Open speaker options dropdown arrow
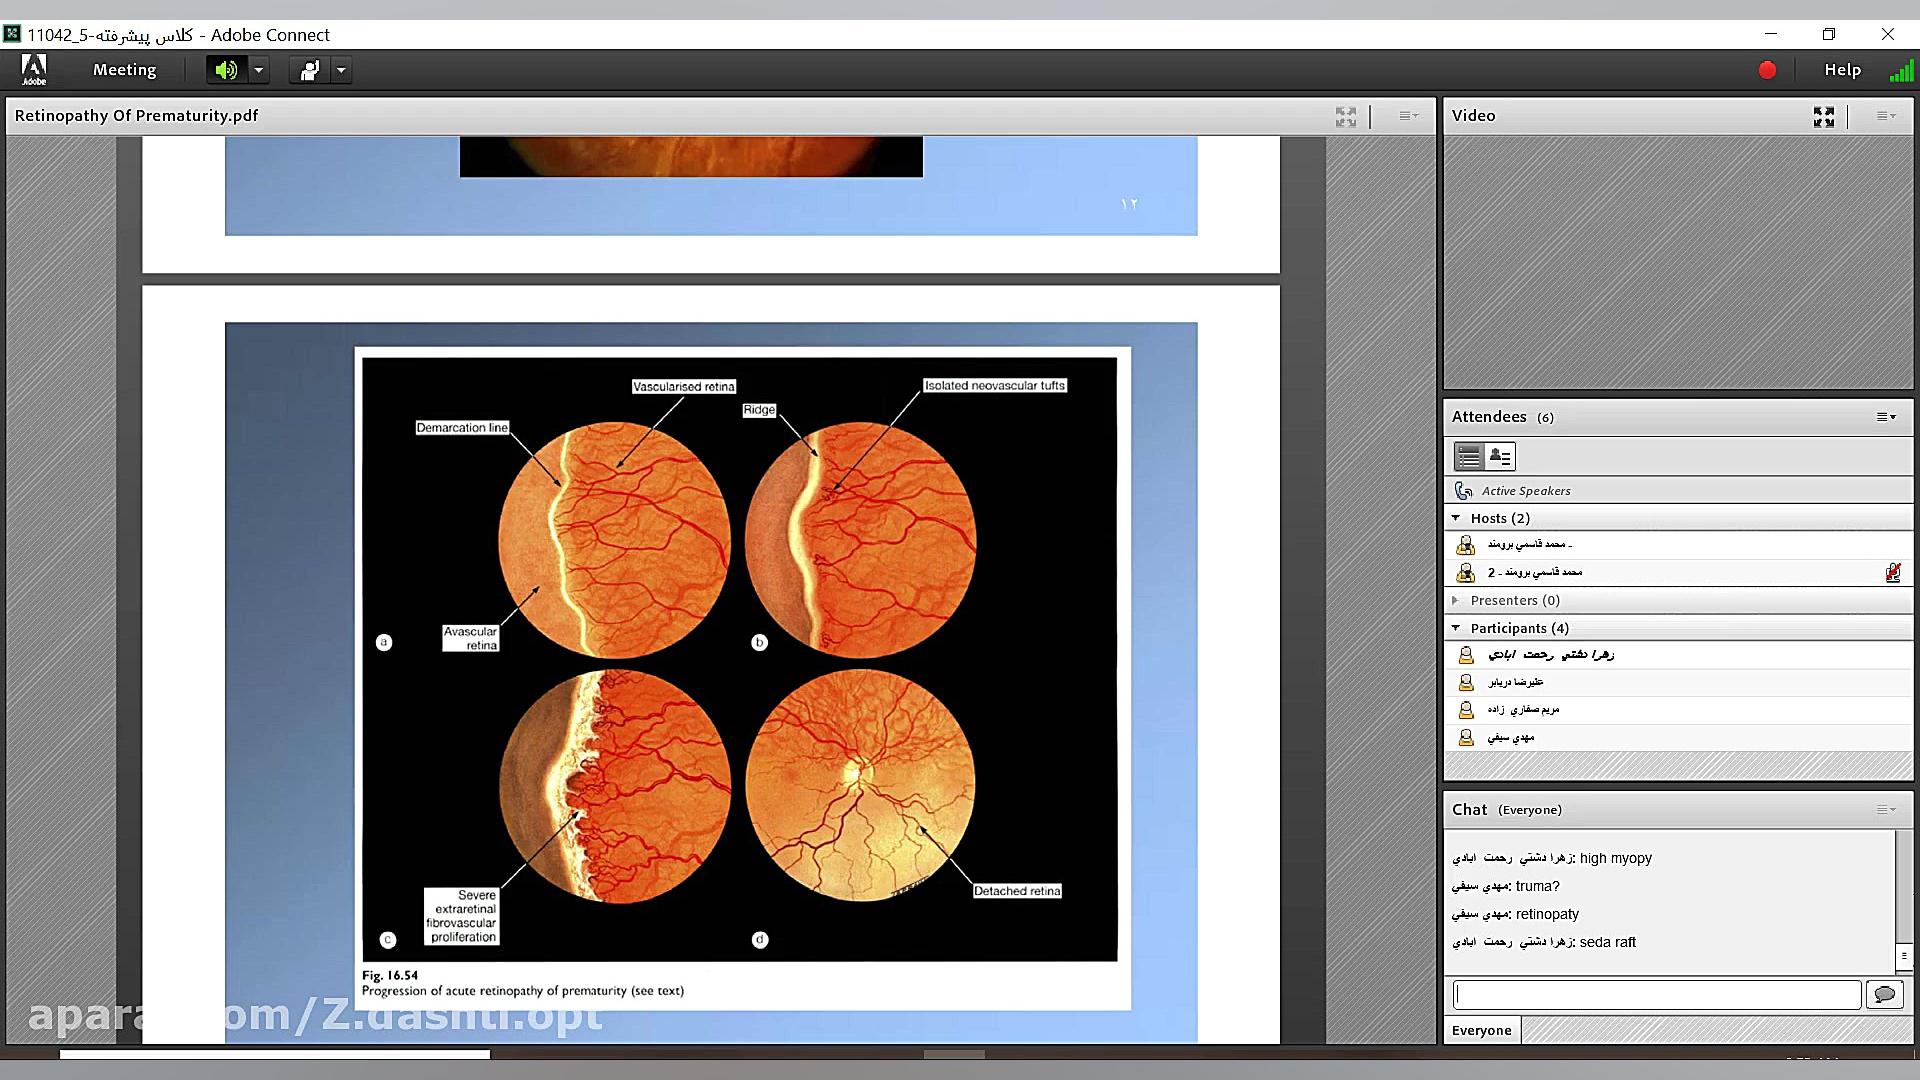1920x1080 pixels. [x=259, y=70]
